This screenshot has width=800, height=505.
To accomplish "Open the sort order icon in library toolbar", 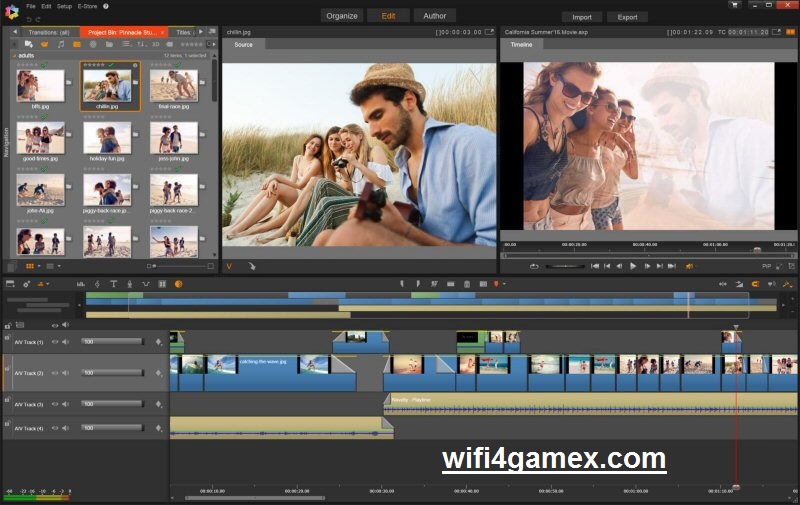I will [x=141, y=44].
